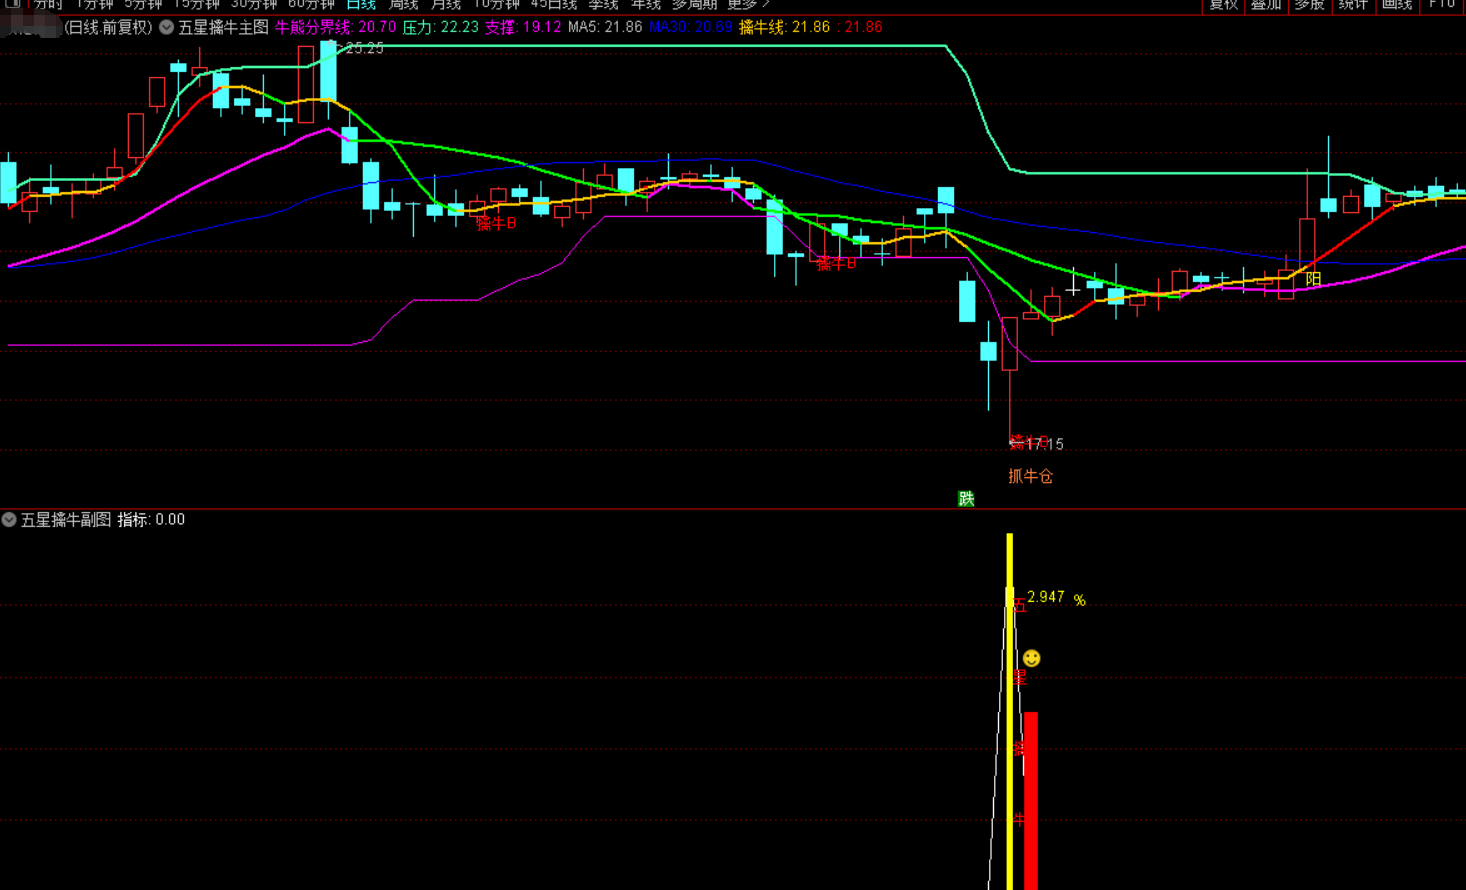Click the 五星擒牛主图 indicator name
Screen dimensions: 1466x890
point(223,28)
